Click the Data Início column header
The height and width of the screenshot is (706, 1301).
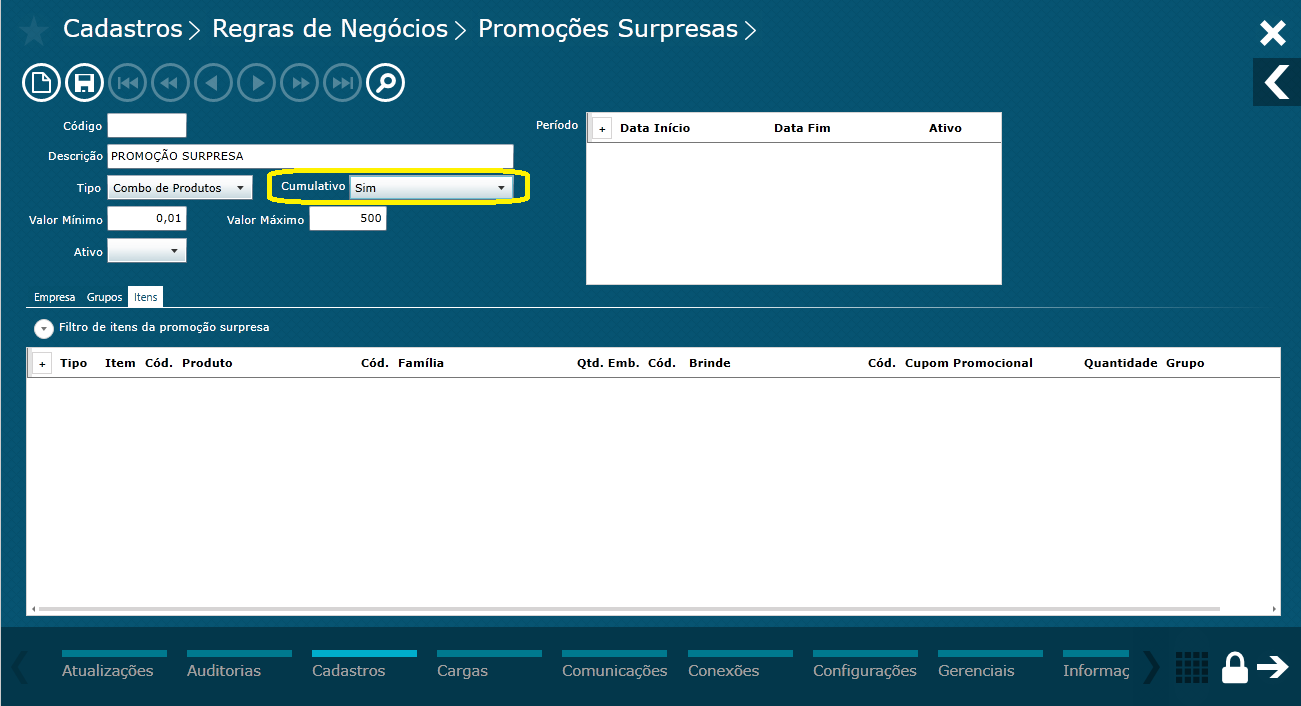[x=655, y=128]
